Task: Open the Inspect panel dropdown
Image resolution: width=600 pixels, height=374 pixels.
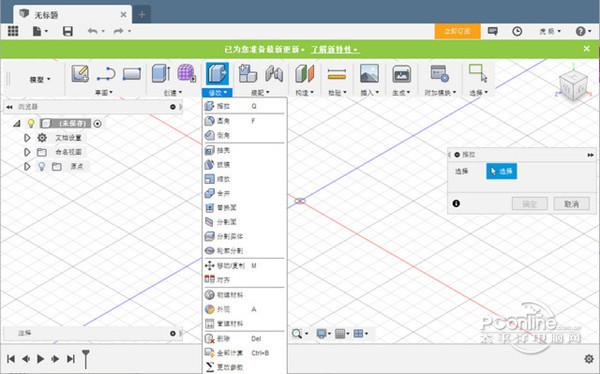Action: 337,93
